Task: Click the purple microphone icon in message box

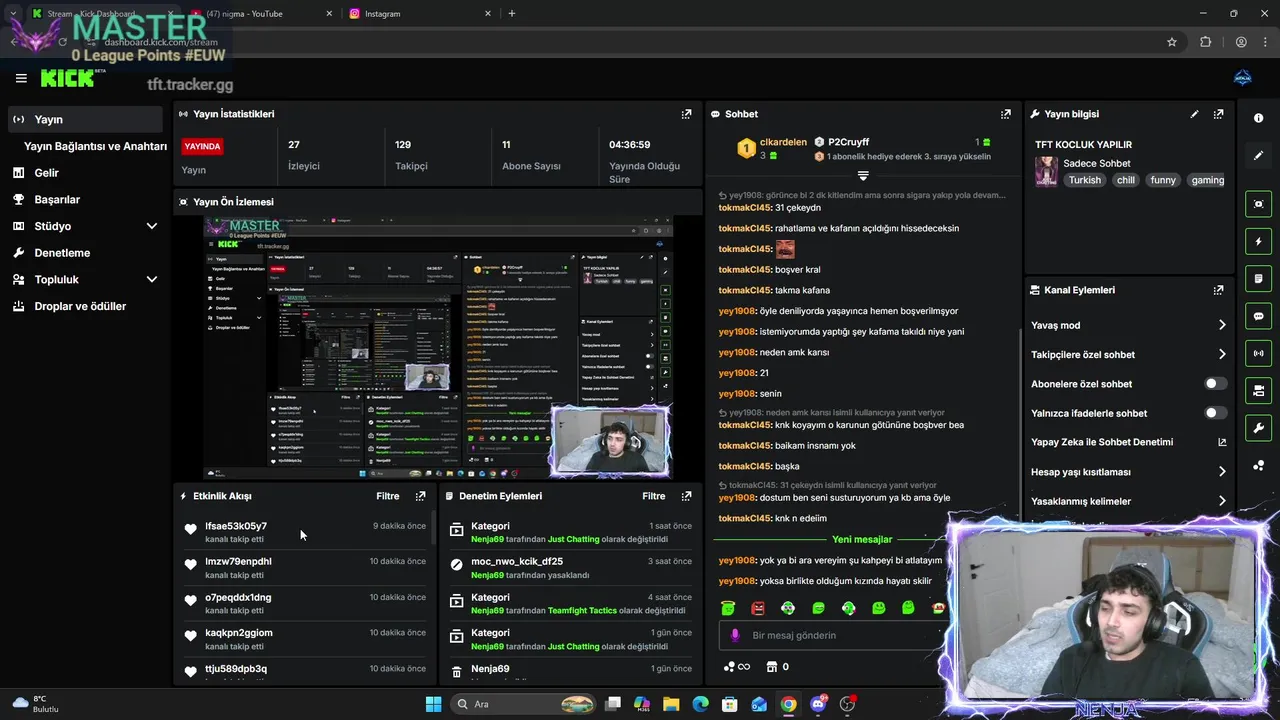Action: point(735,635)
